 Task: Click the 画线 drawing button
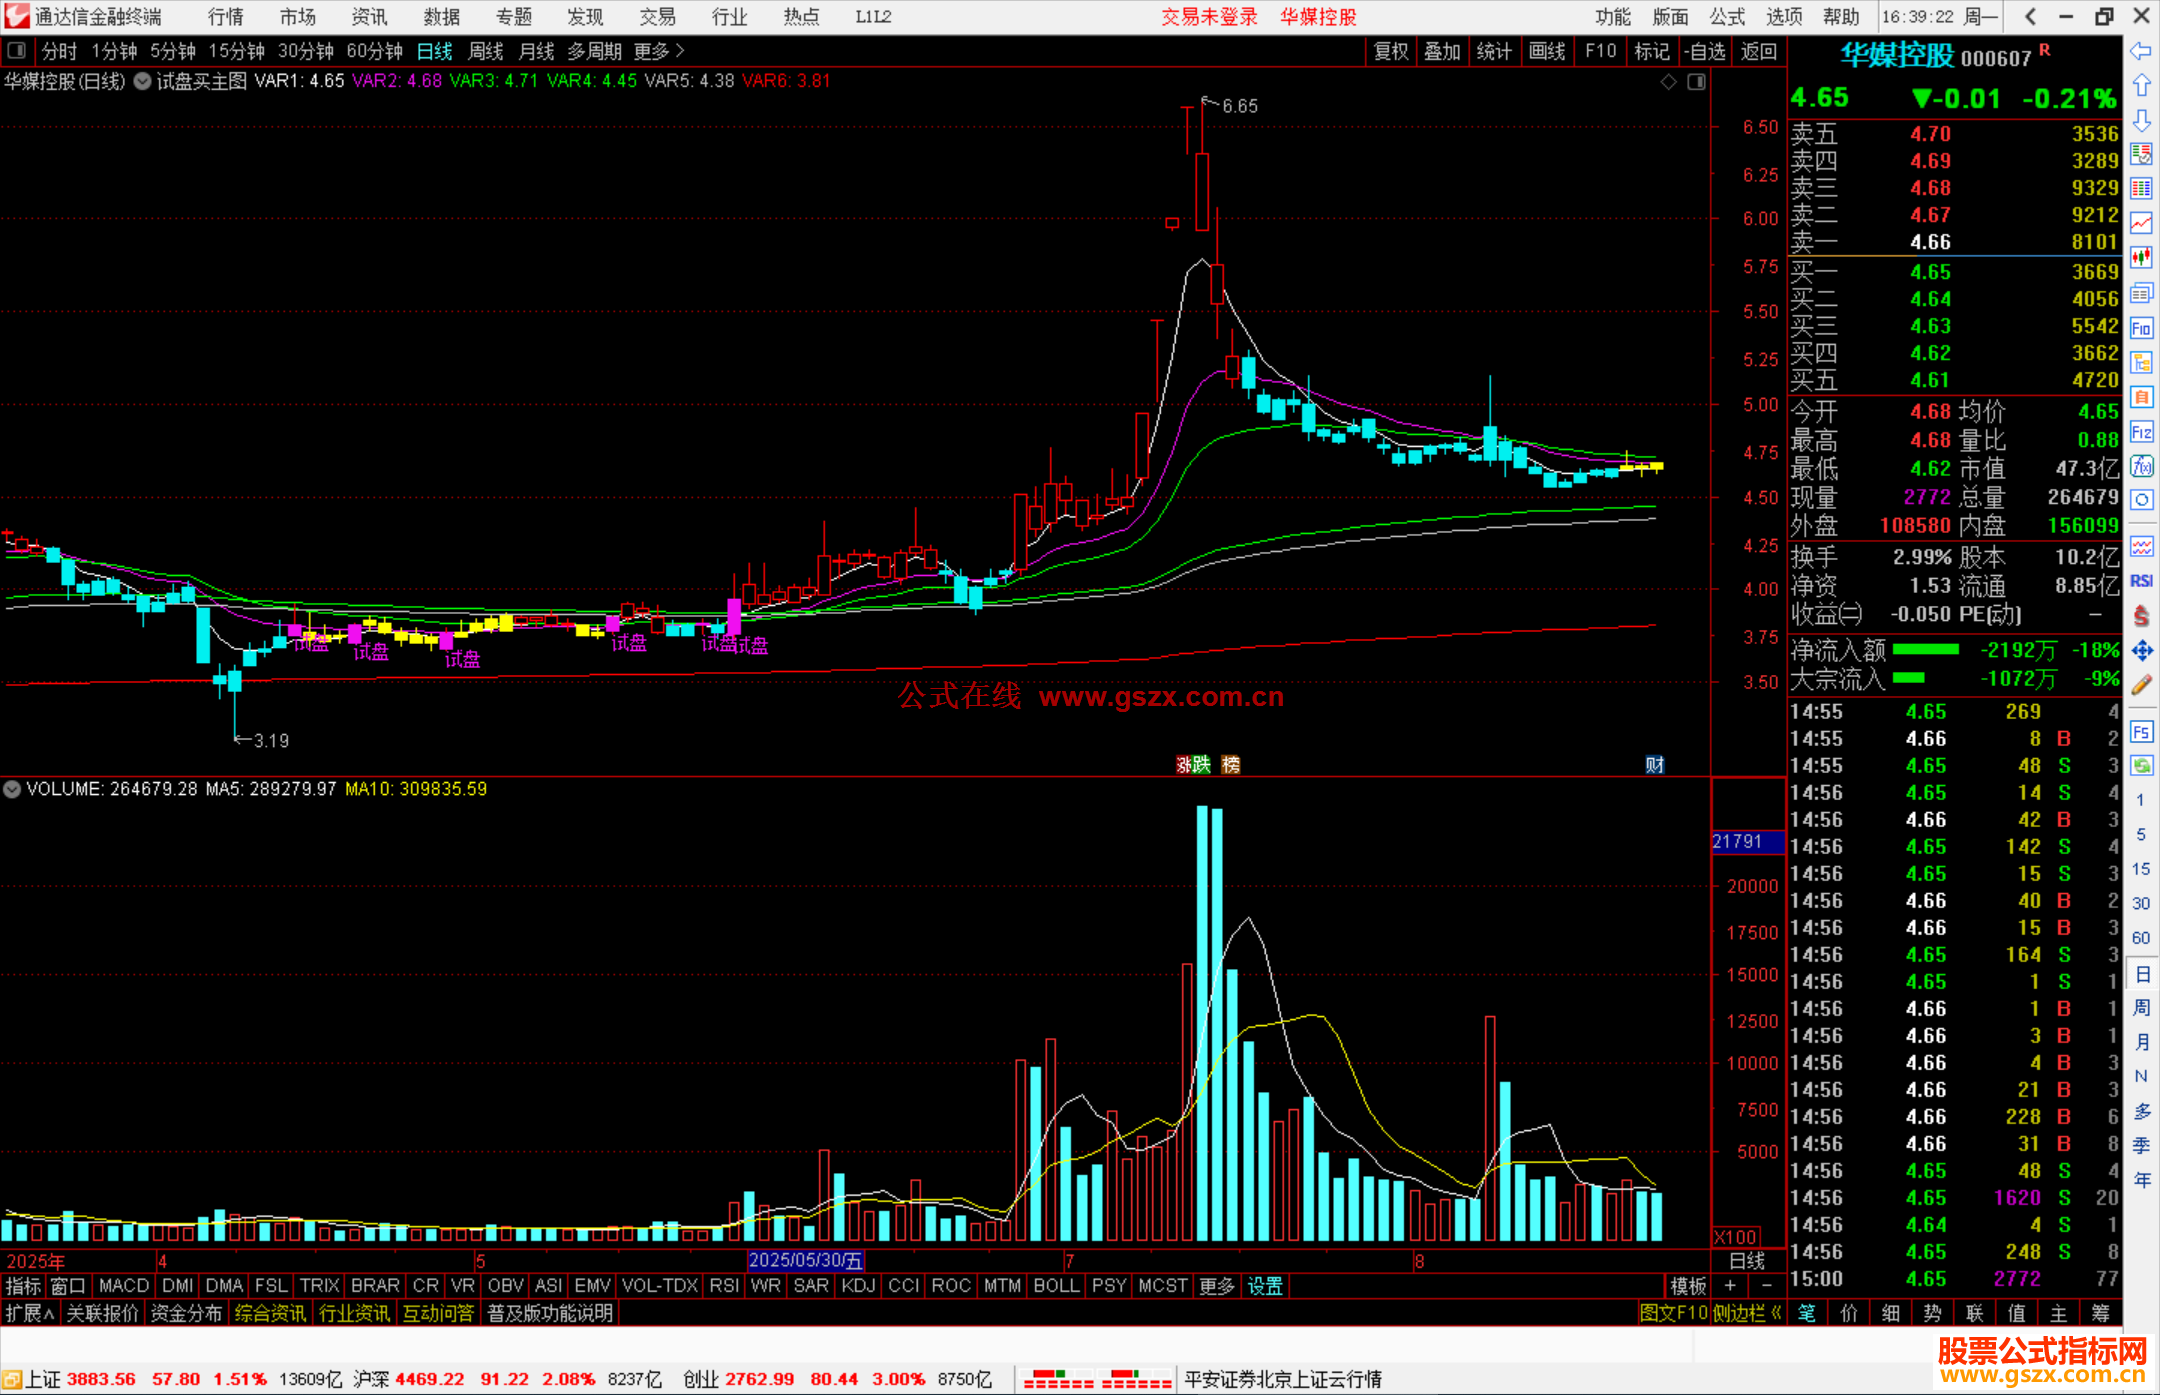point(1547,51)
